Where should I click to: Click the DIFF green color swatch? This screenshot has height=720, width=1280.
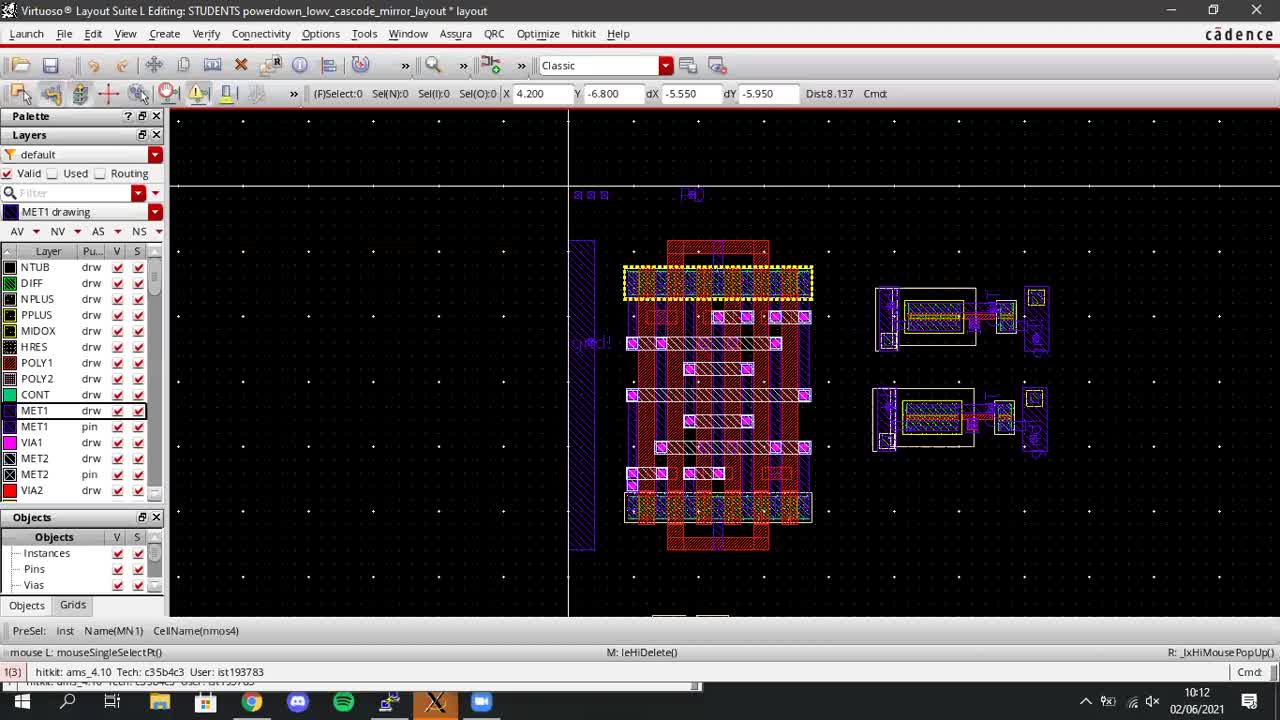click(x=10, y=283)
